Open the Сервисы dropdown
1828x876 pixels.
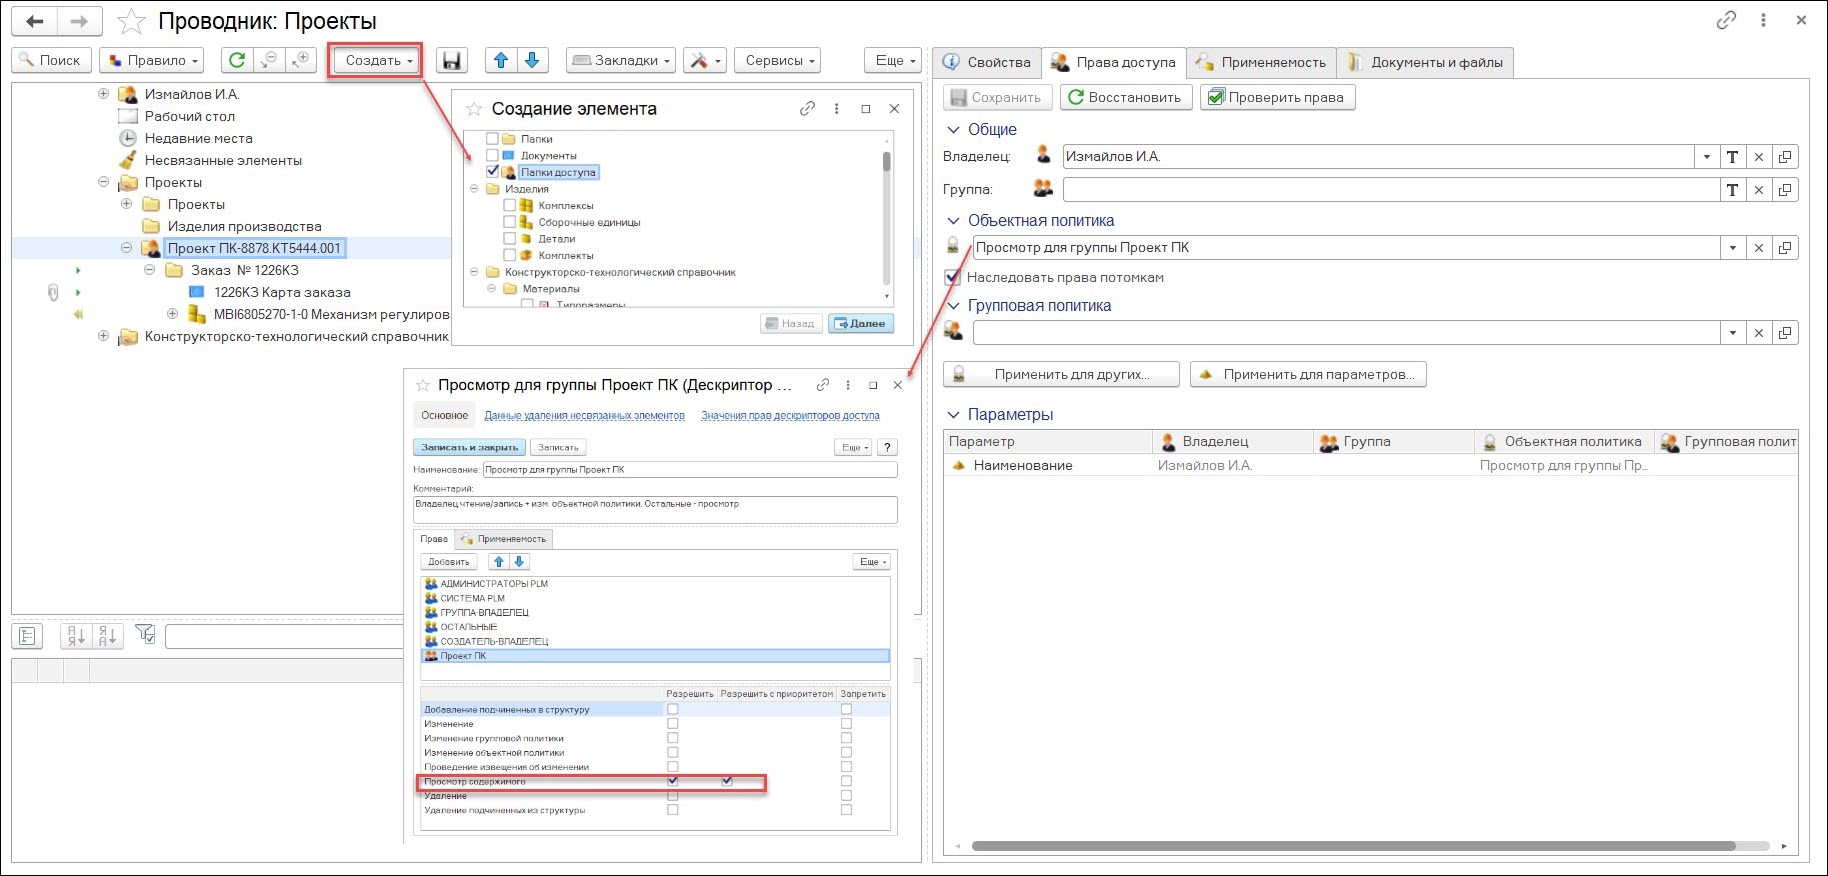pyautogui.click(x=779, y=60)
